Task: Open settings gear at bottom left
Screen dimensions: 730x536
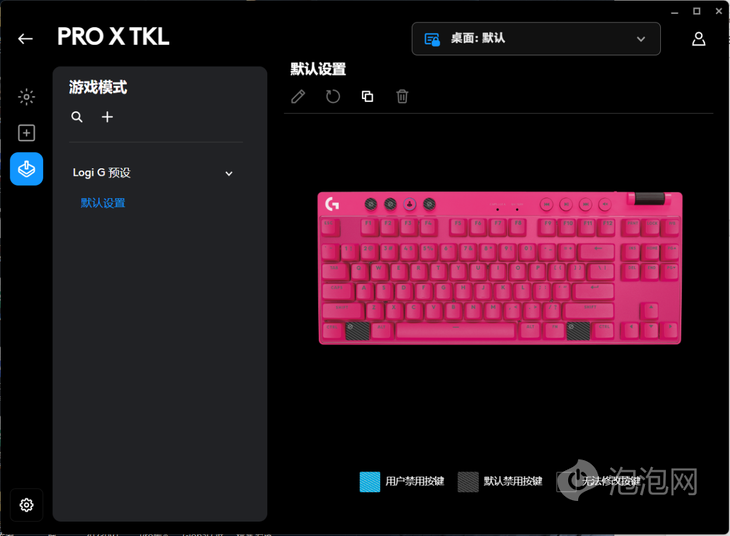Action: click(x=27, y=505)
